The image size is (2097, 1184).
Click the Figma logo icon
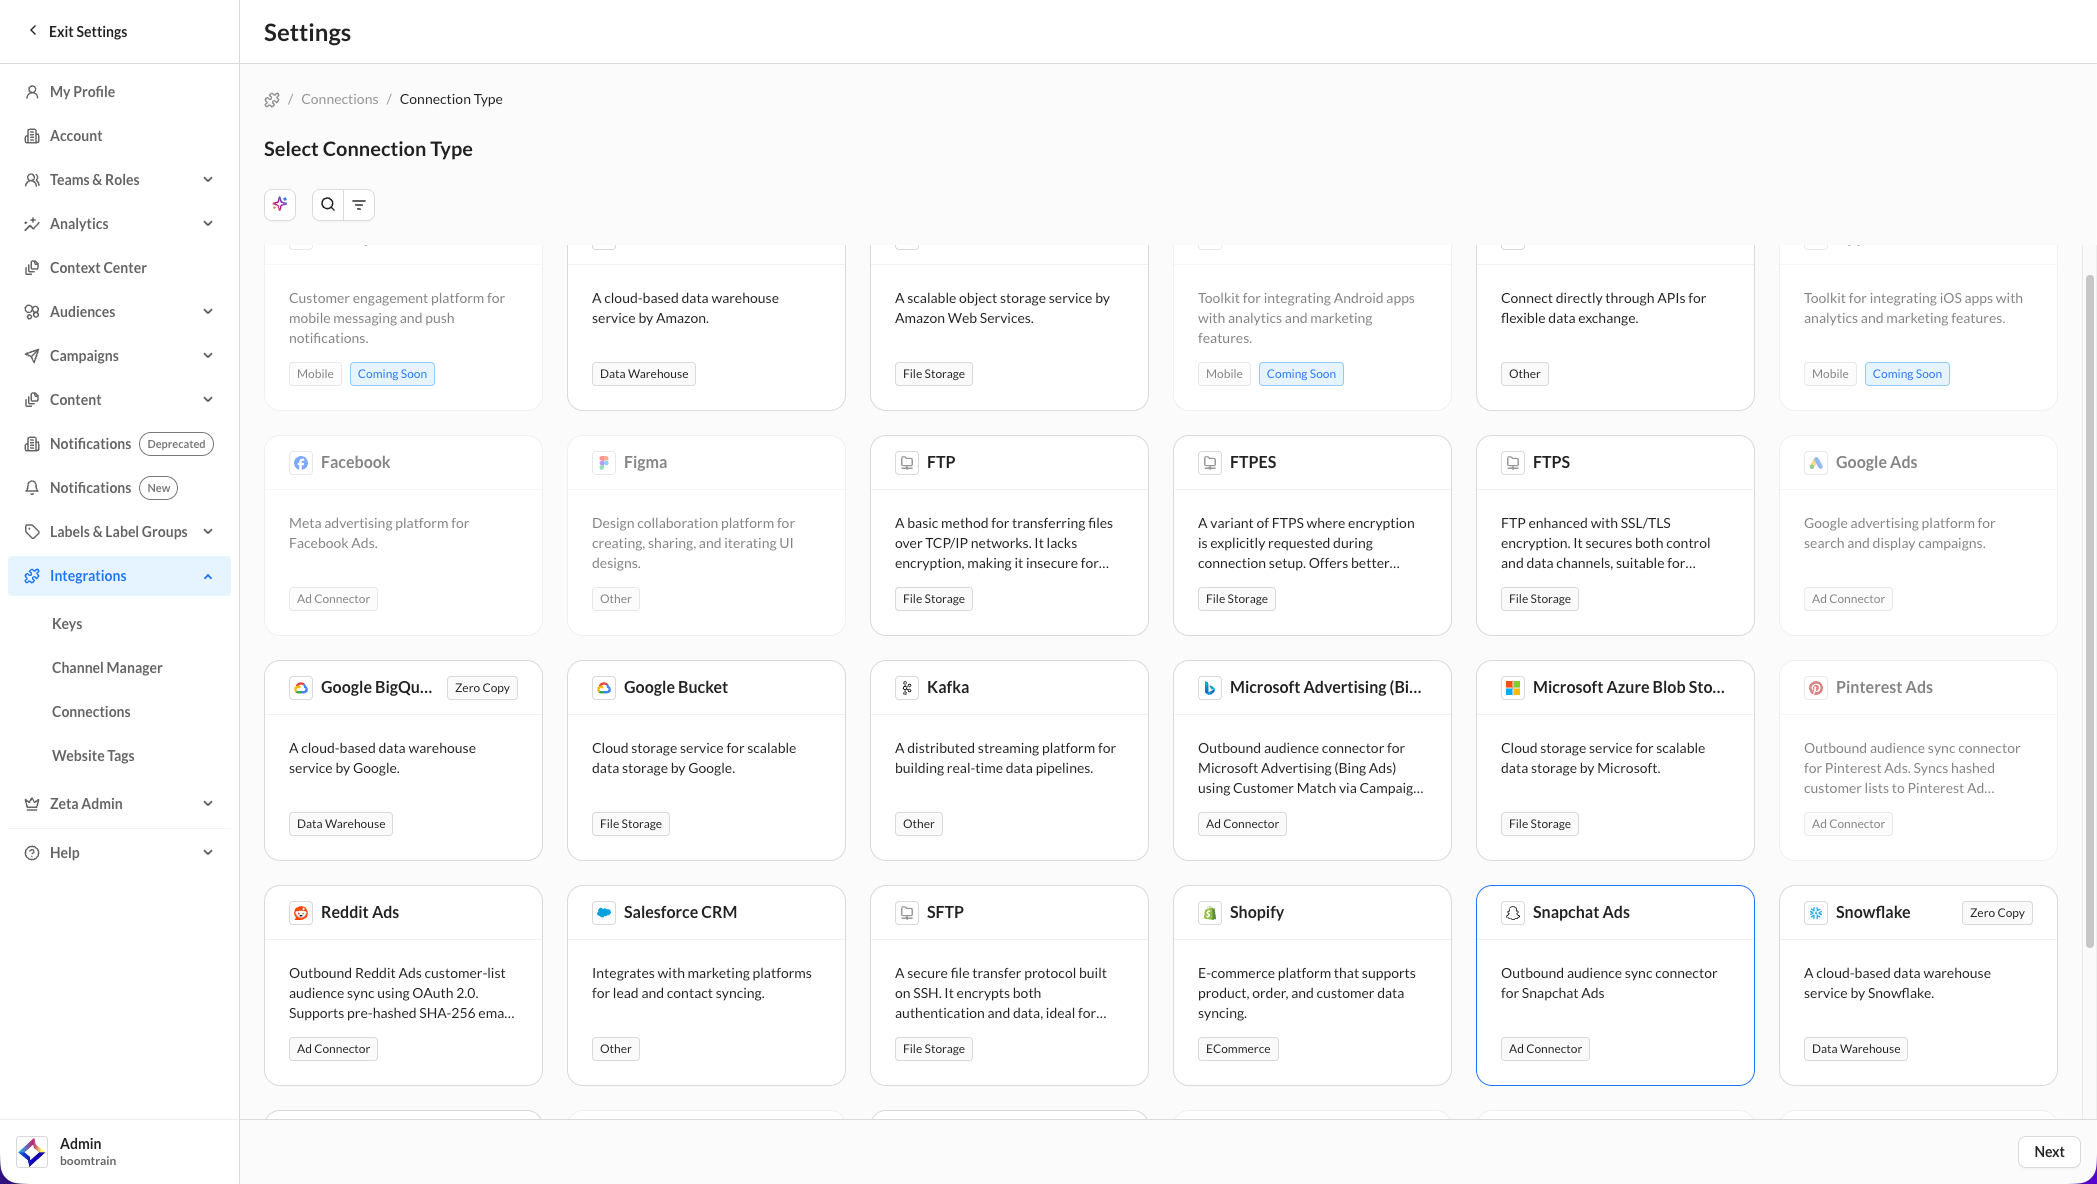click(604, 462)
